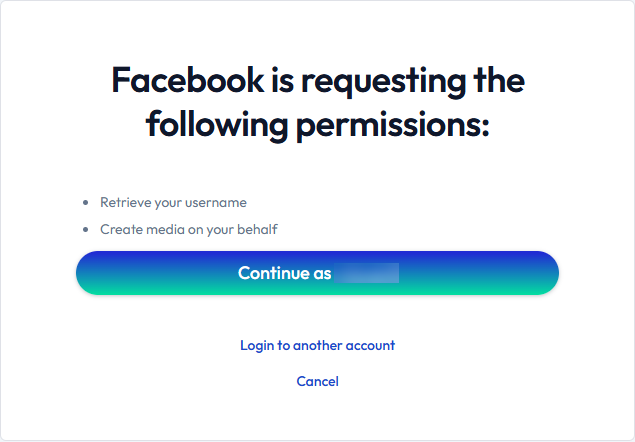Click the word Retrieve in the first permission
The width and height of the screenshot is (635, 442).
(125, 202)
